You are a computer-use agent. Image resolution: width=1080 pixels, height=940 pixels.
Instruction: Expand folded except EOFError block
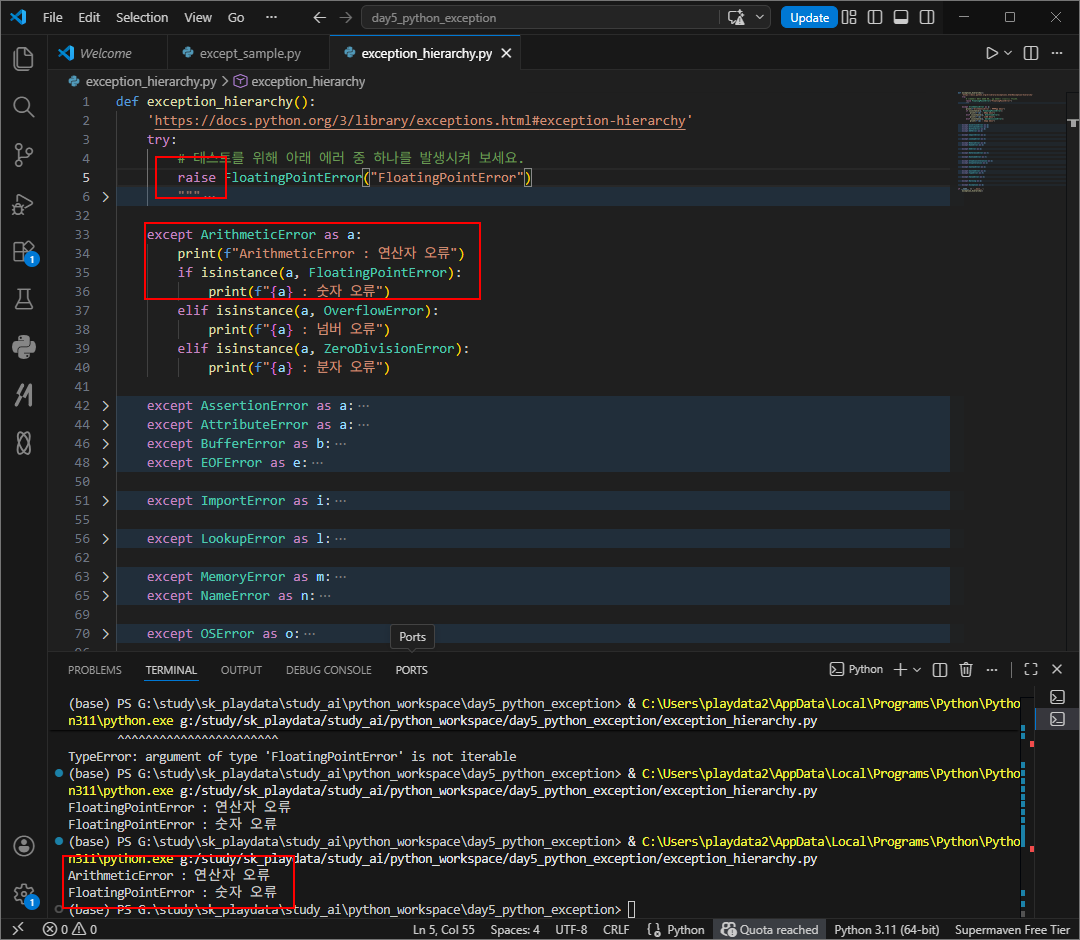[x=105, y=463]
